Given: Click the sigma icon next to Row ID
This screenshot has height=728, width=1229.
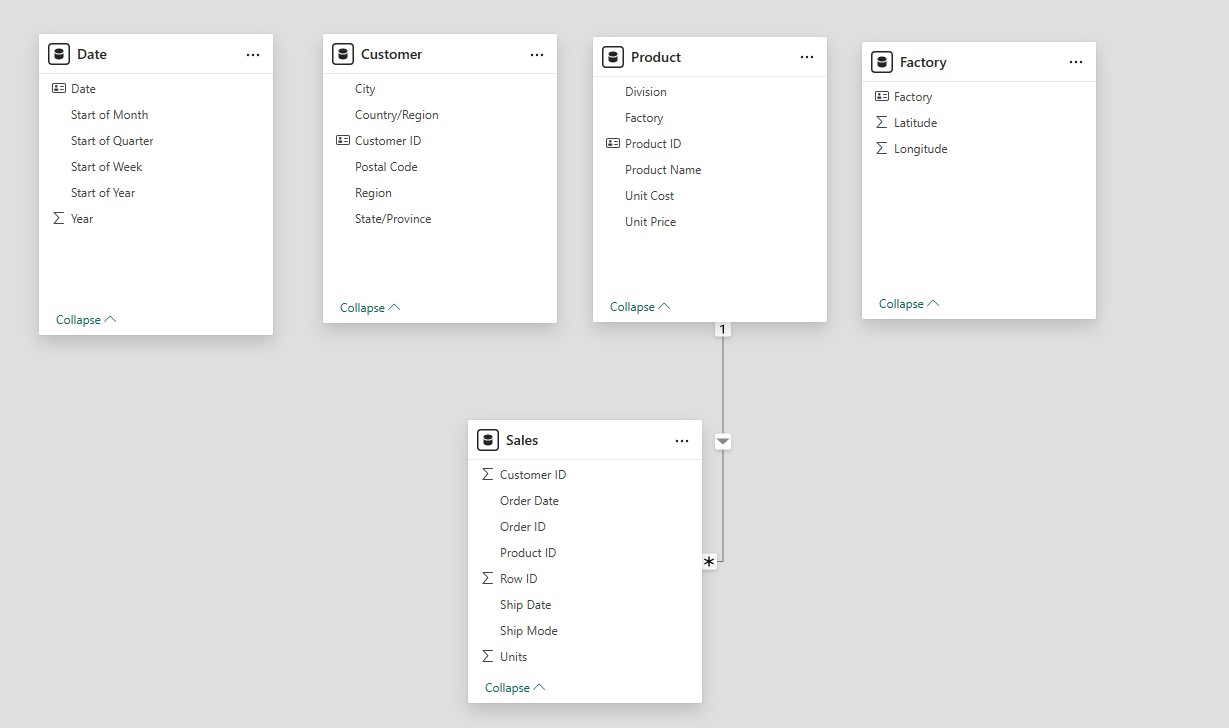Looking at the screenshot, I should pos(488,579).
